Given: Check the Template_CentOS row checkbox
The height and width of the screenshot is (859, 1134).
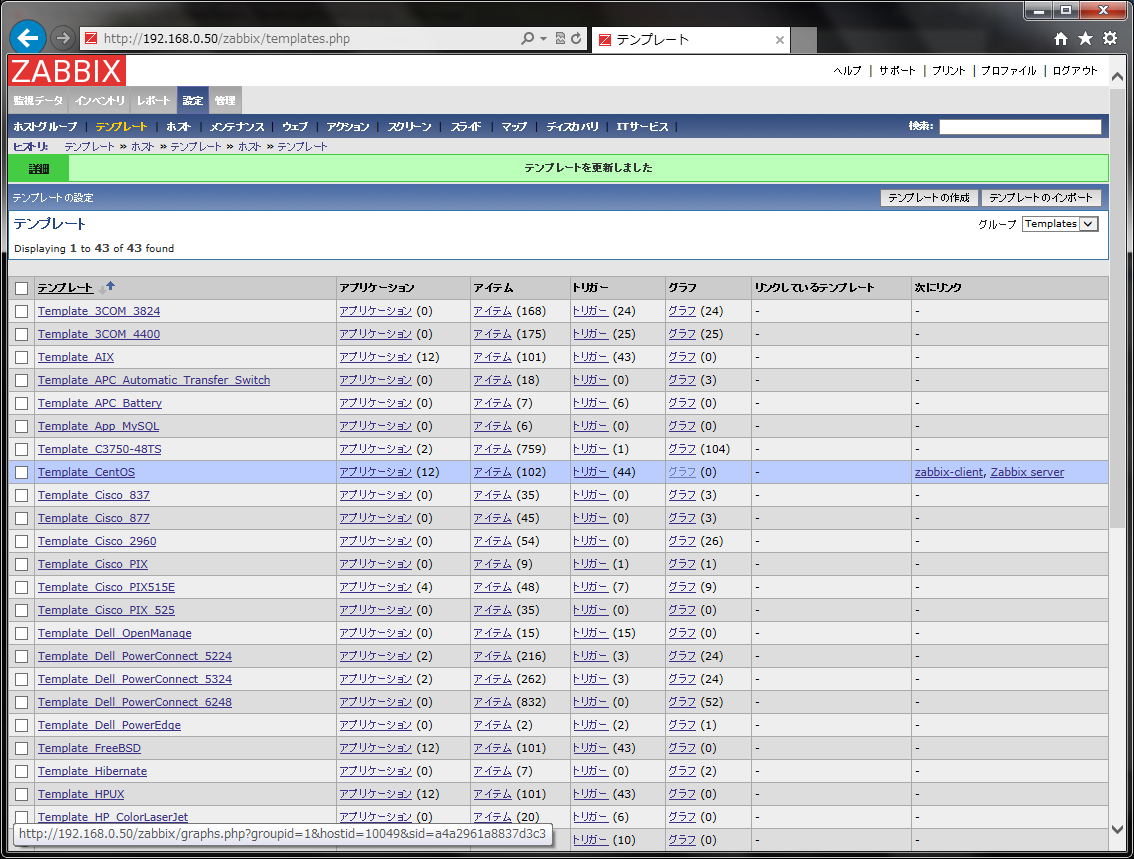Looking at the screenshot, I should click(21, 472).
